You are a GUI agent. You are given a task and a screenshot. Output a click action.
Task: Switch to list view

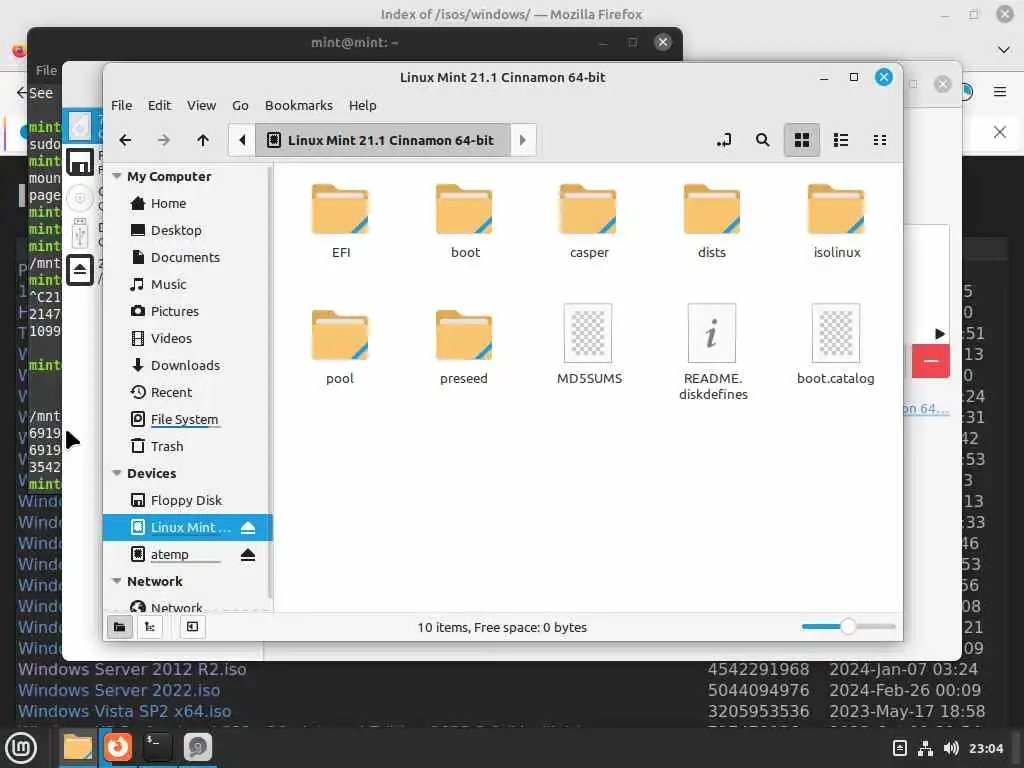[840, 140]
